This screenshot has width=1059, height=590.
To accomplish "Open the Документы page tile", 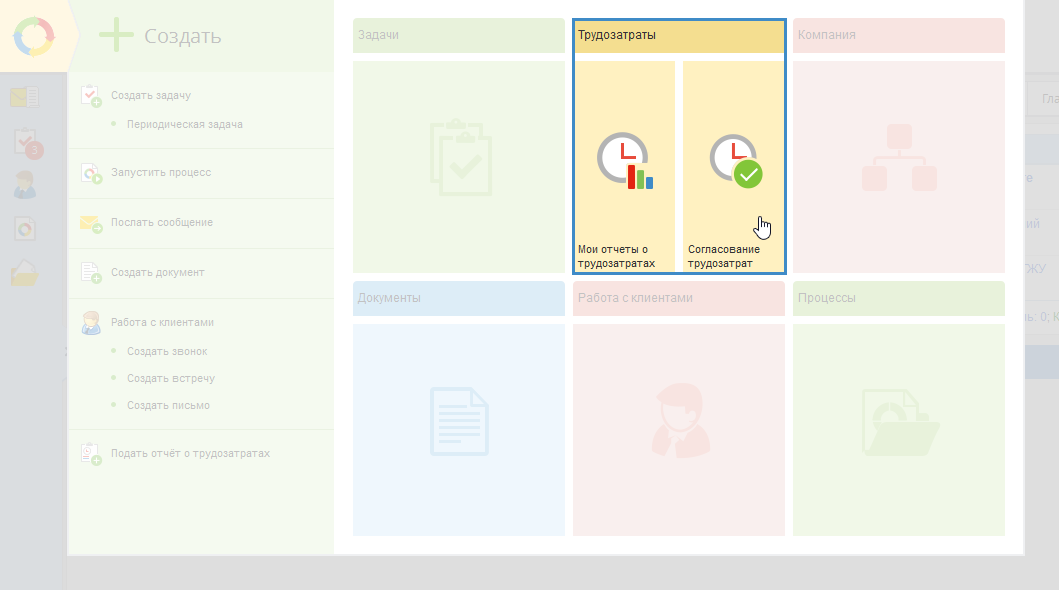I will 459,429.
